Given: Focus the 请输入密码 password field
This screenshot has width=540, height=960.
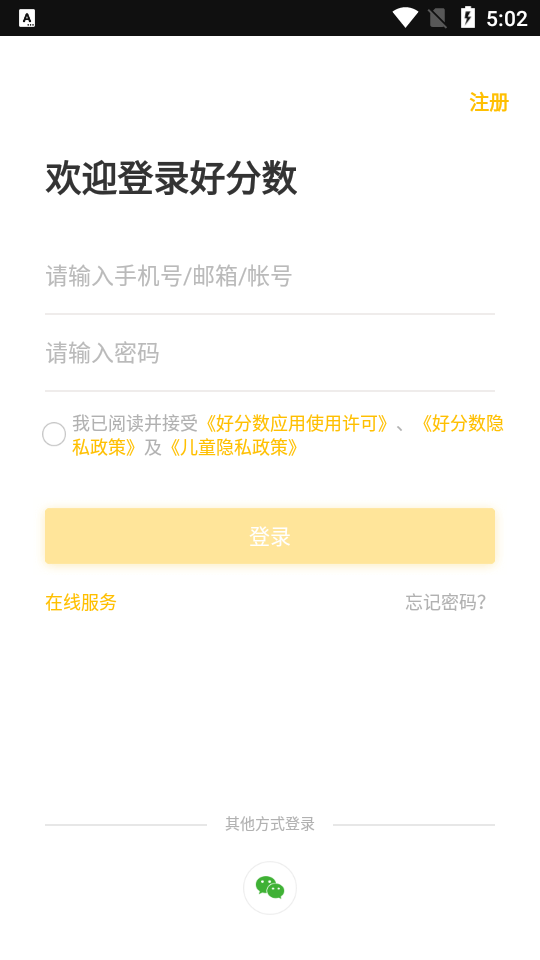Looking at the screenshot, I should click(270, 353).
